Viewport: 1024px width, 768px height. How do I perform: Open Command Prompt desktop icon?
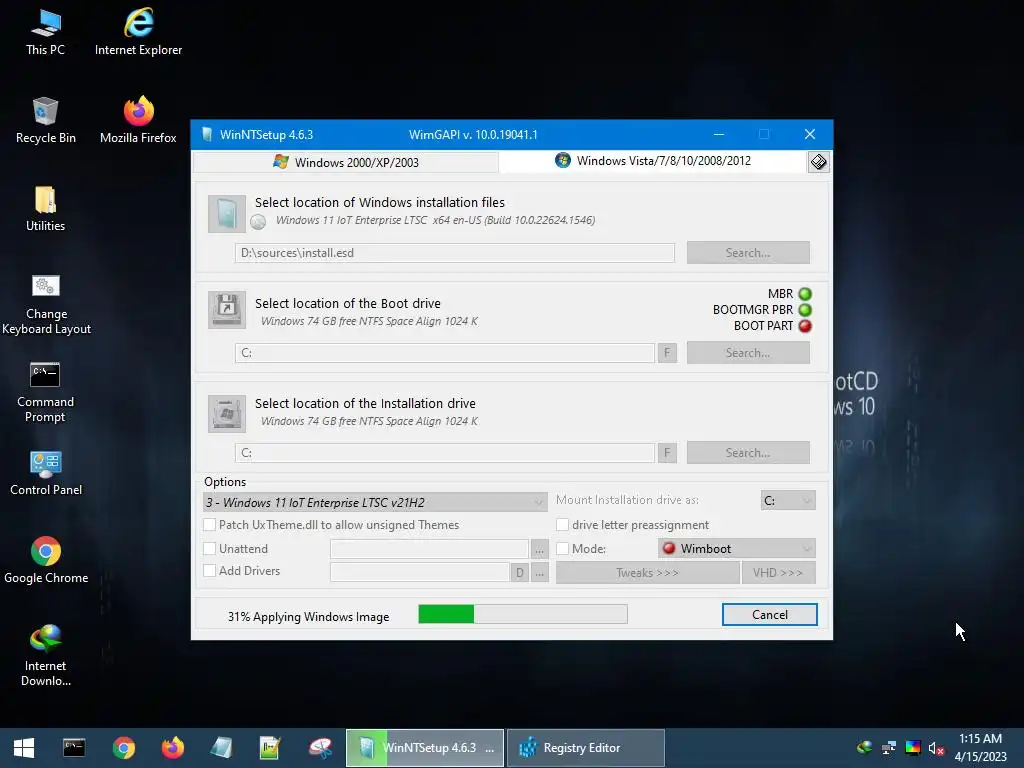pyautogui.click(x=46, y=392)
